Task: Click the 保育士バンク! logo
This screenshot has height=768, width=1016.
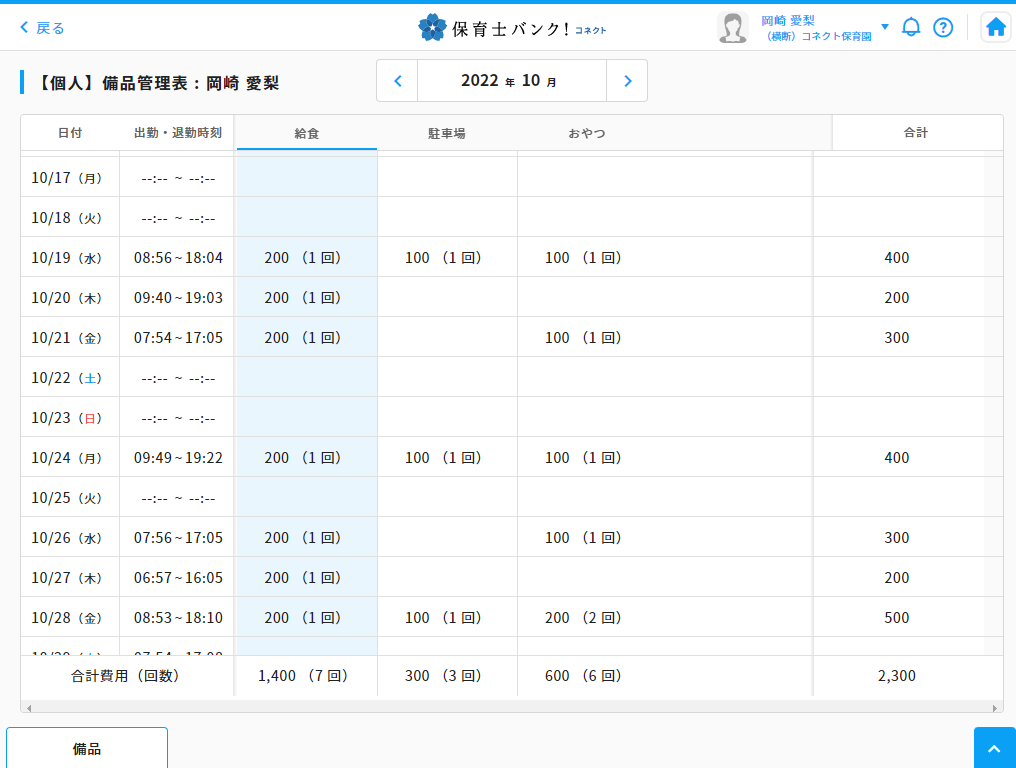Action: 512,28
